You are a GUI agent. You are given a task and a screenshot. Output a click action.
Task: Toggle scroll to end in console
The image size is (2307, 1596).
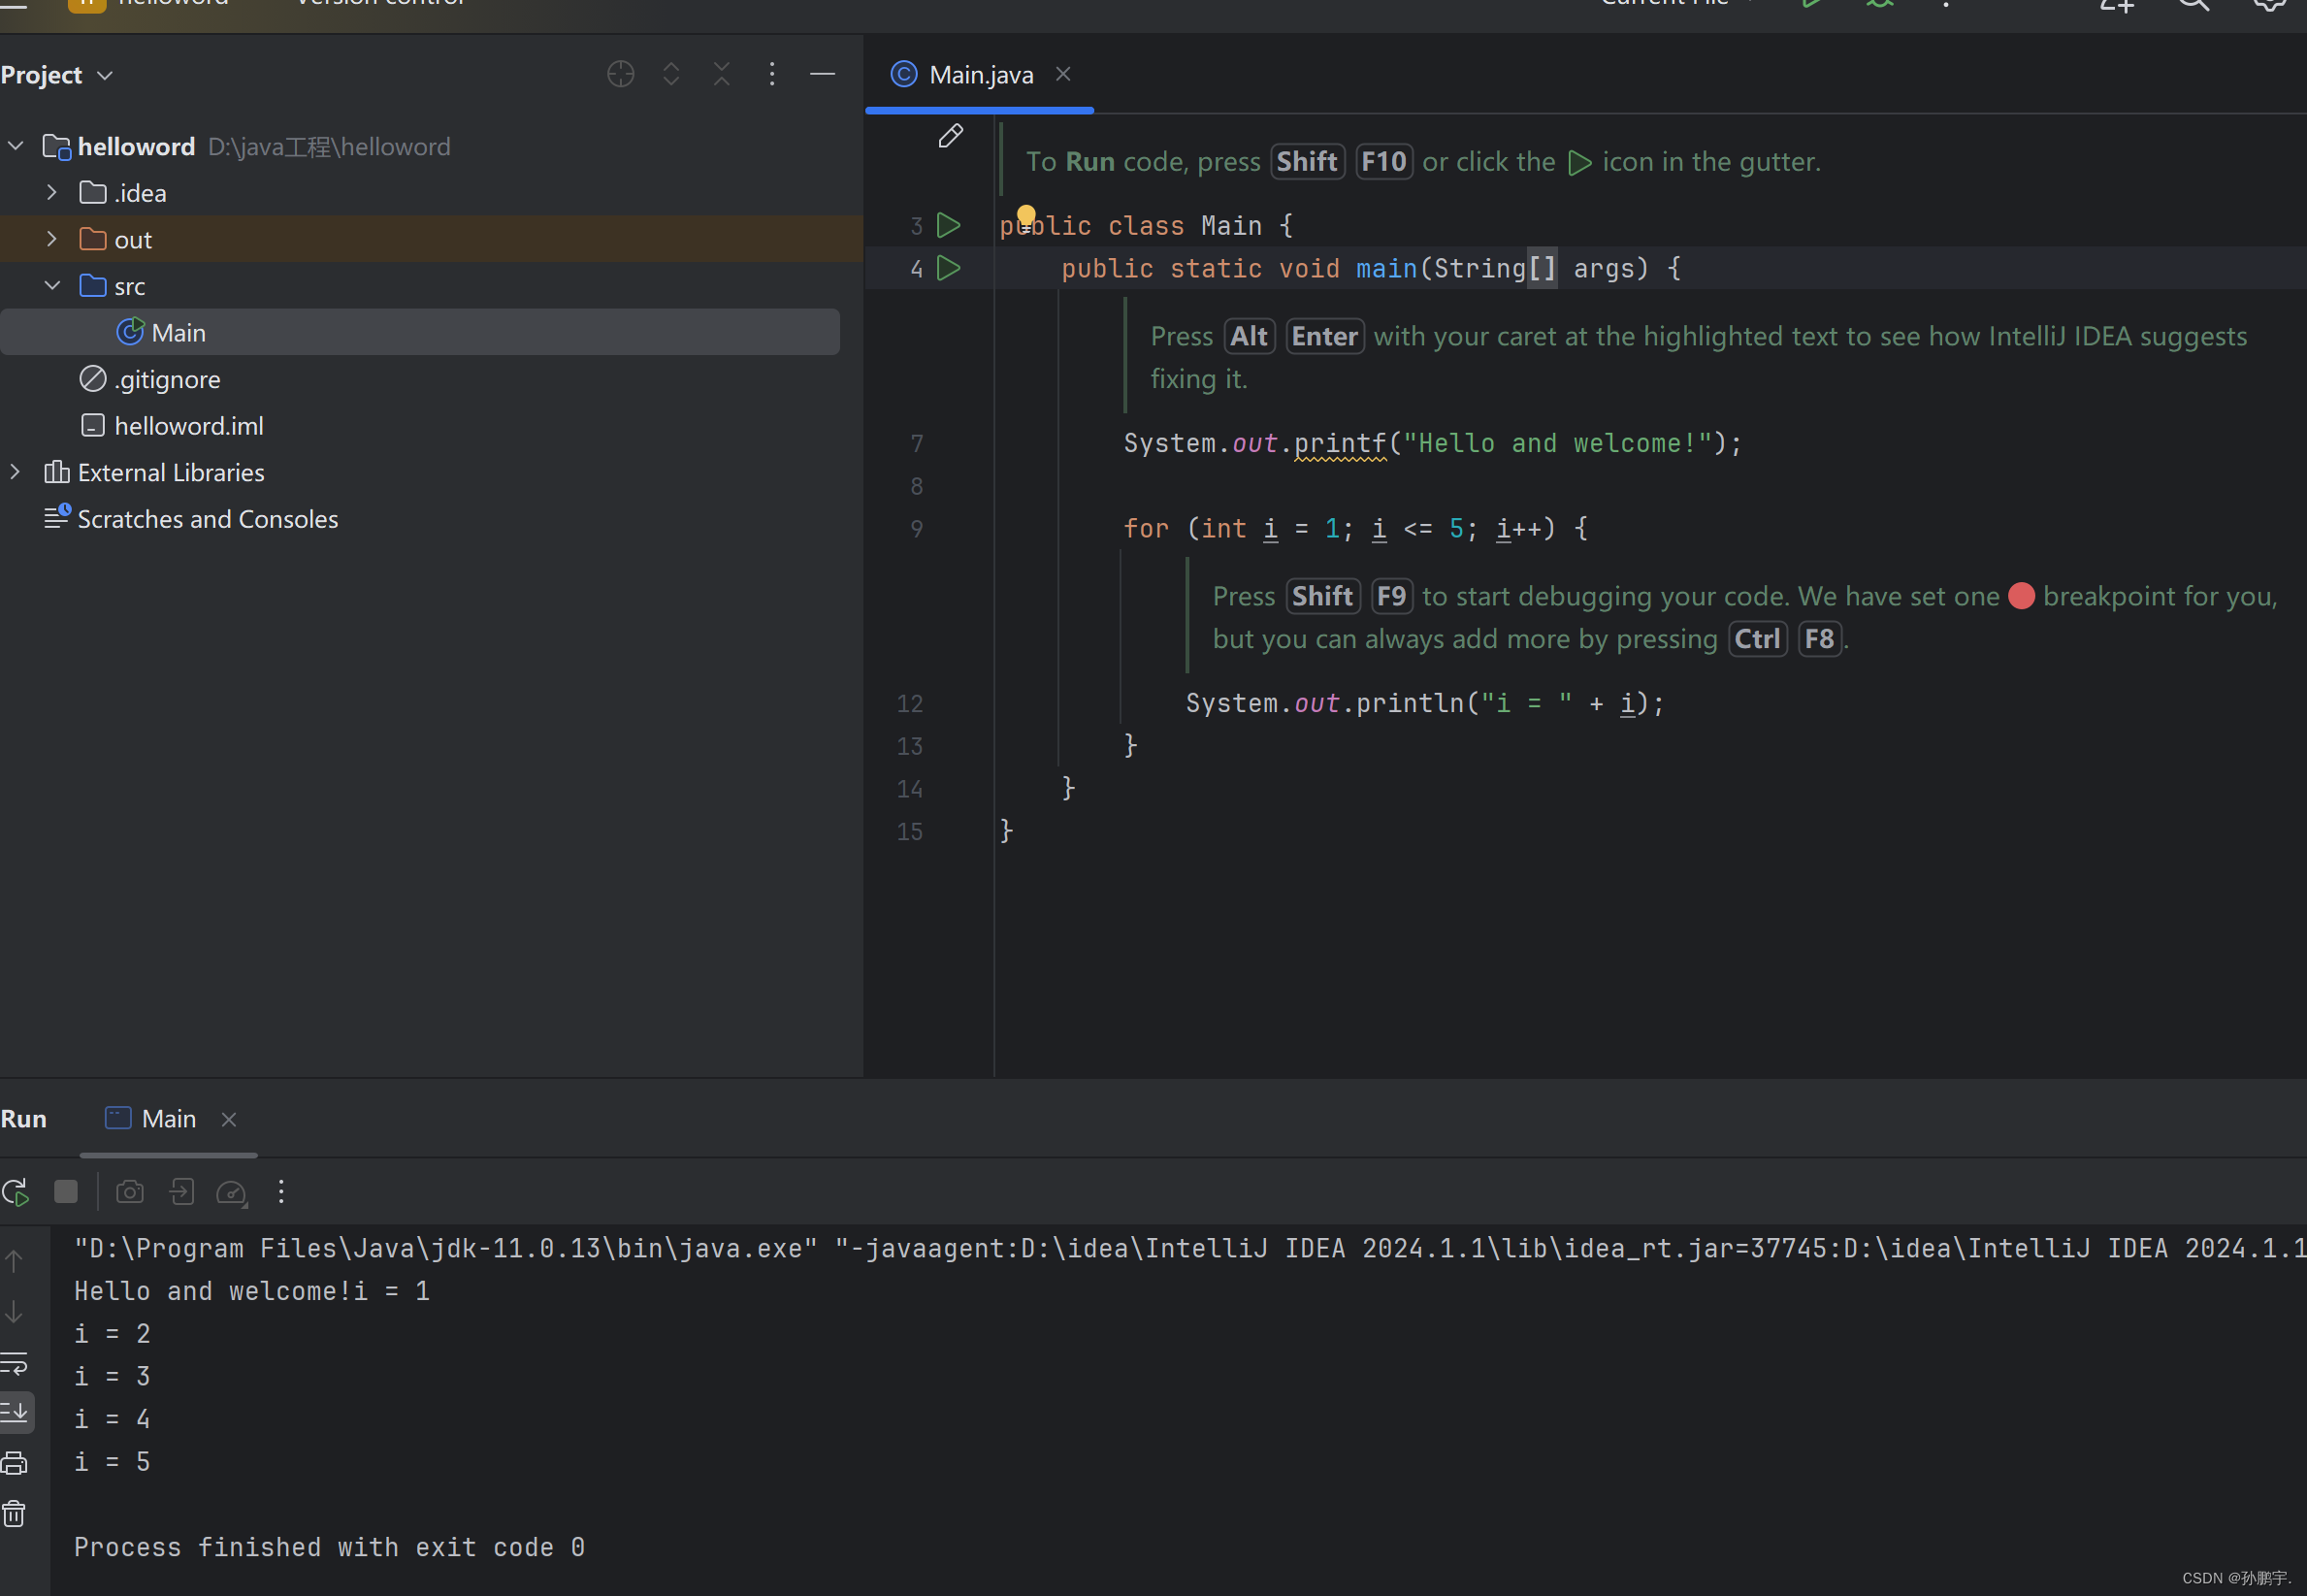pos(15,1412)
